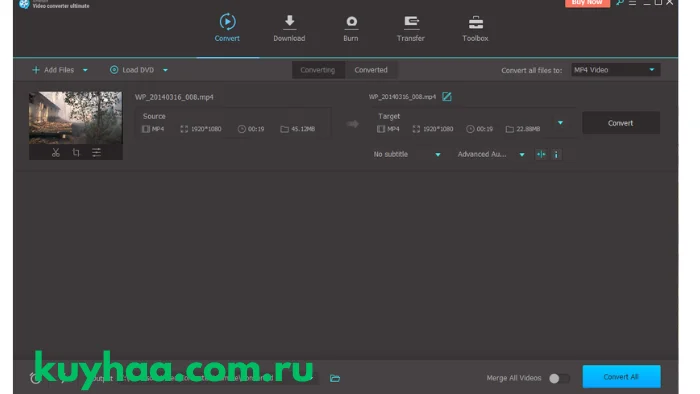Minimize the converter window
Image resolution: width=700 pixels, height=394 pixels.
646,3
